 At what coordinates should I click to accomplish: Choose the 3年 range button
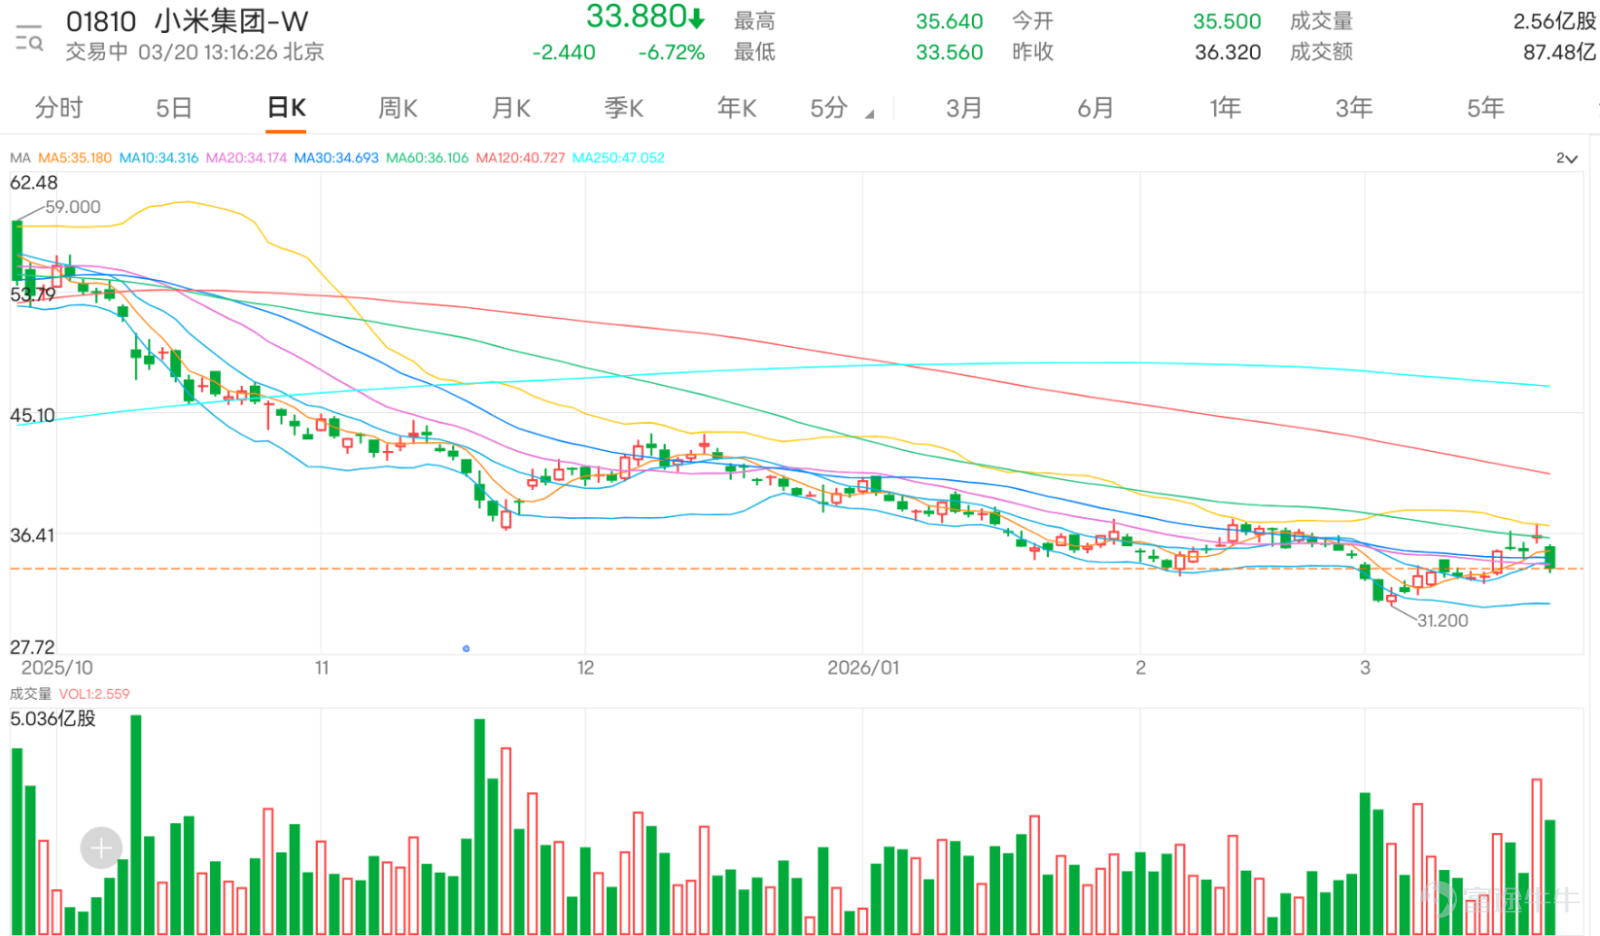coord(1354,108)
